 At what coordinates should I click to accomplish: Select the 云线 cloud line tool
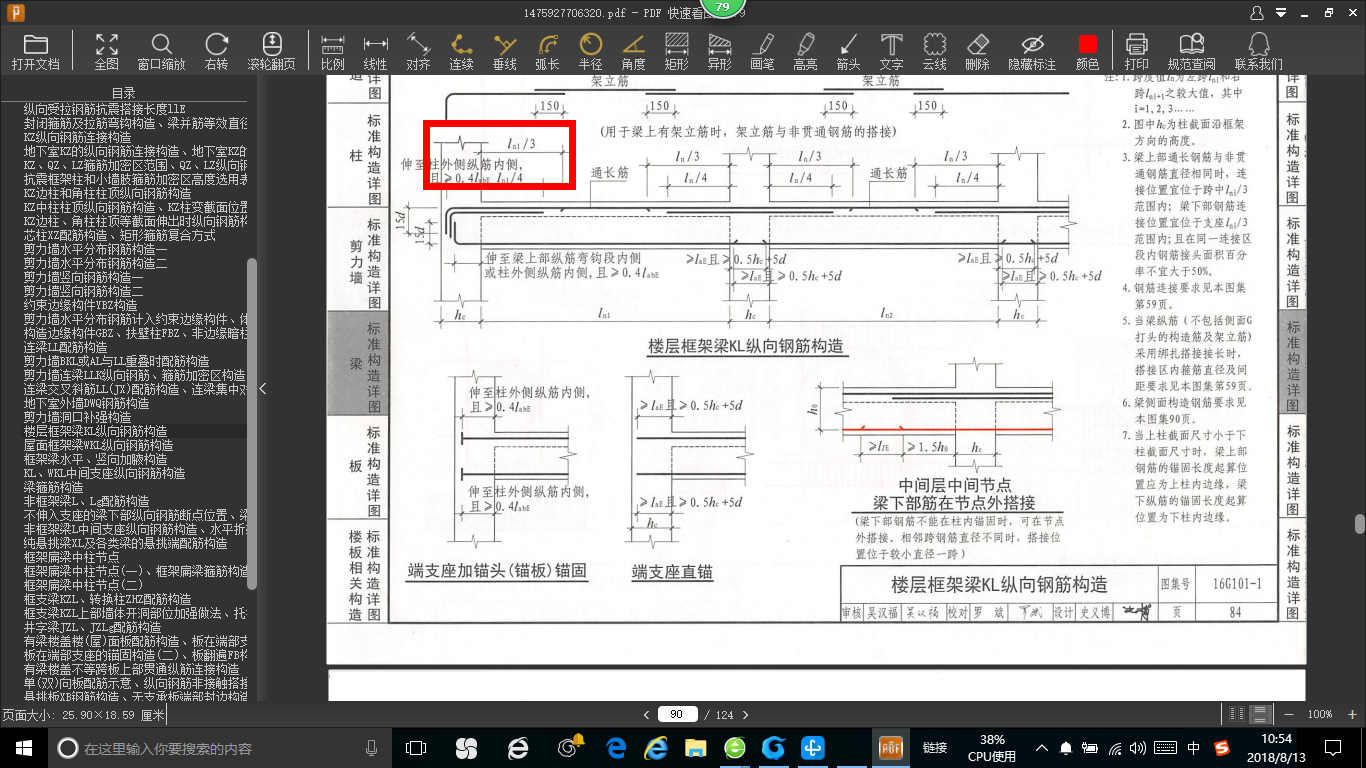934,51
